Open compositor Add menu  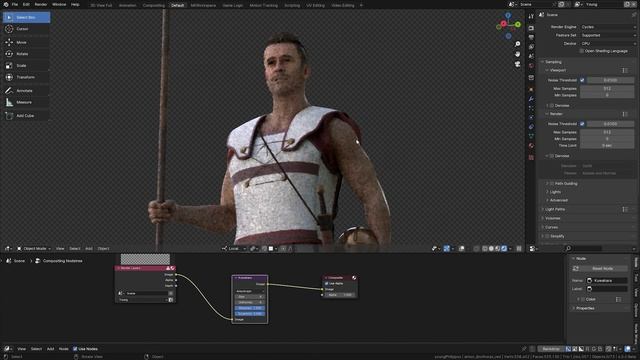[51, 349]
